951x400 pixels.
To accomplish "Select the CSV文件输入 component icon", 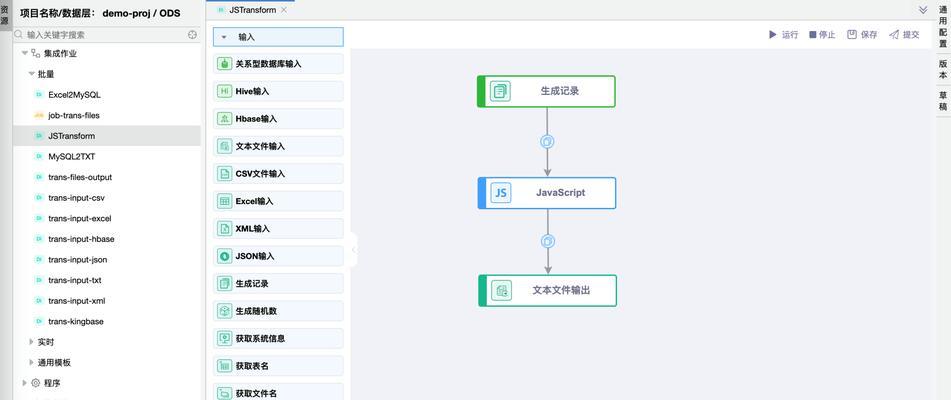I will [x=224, y=173].
